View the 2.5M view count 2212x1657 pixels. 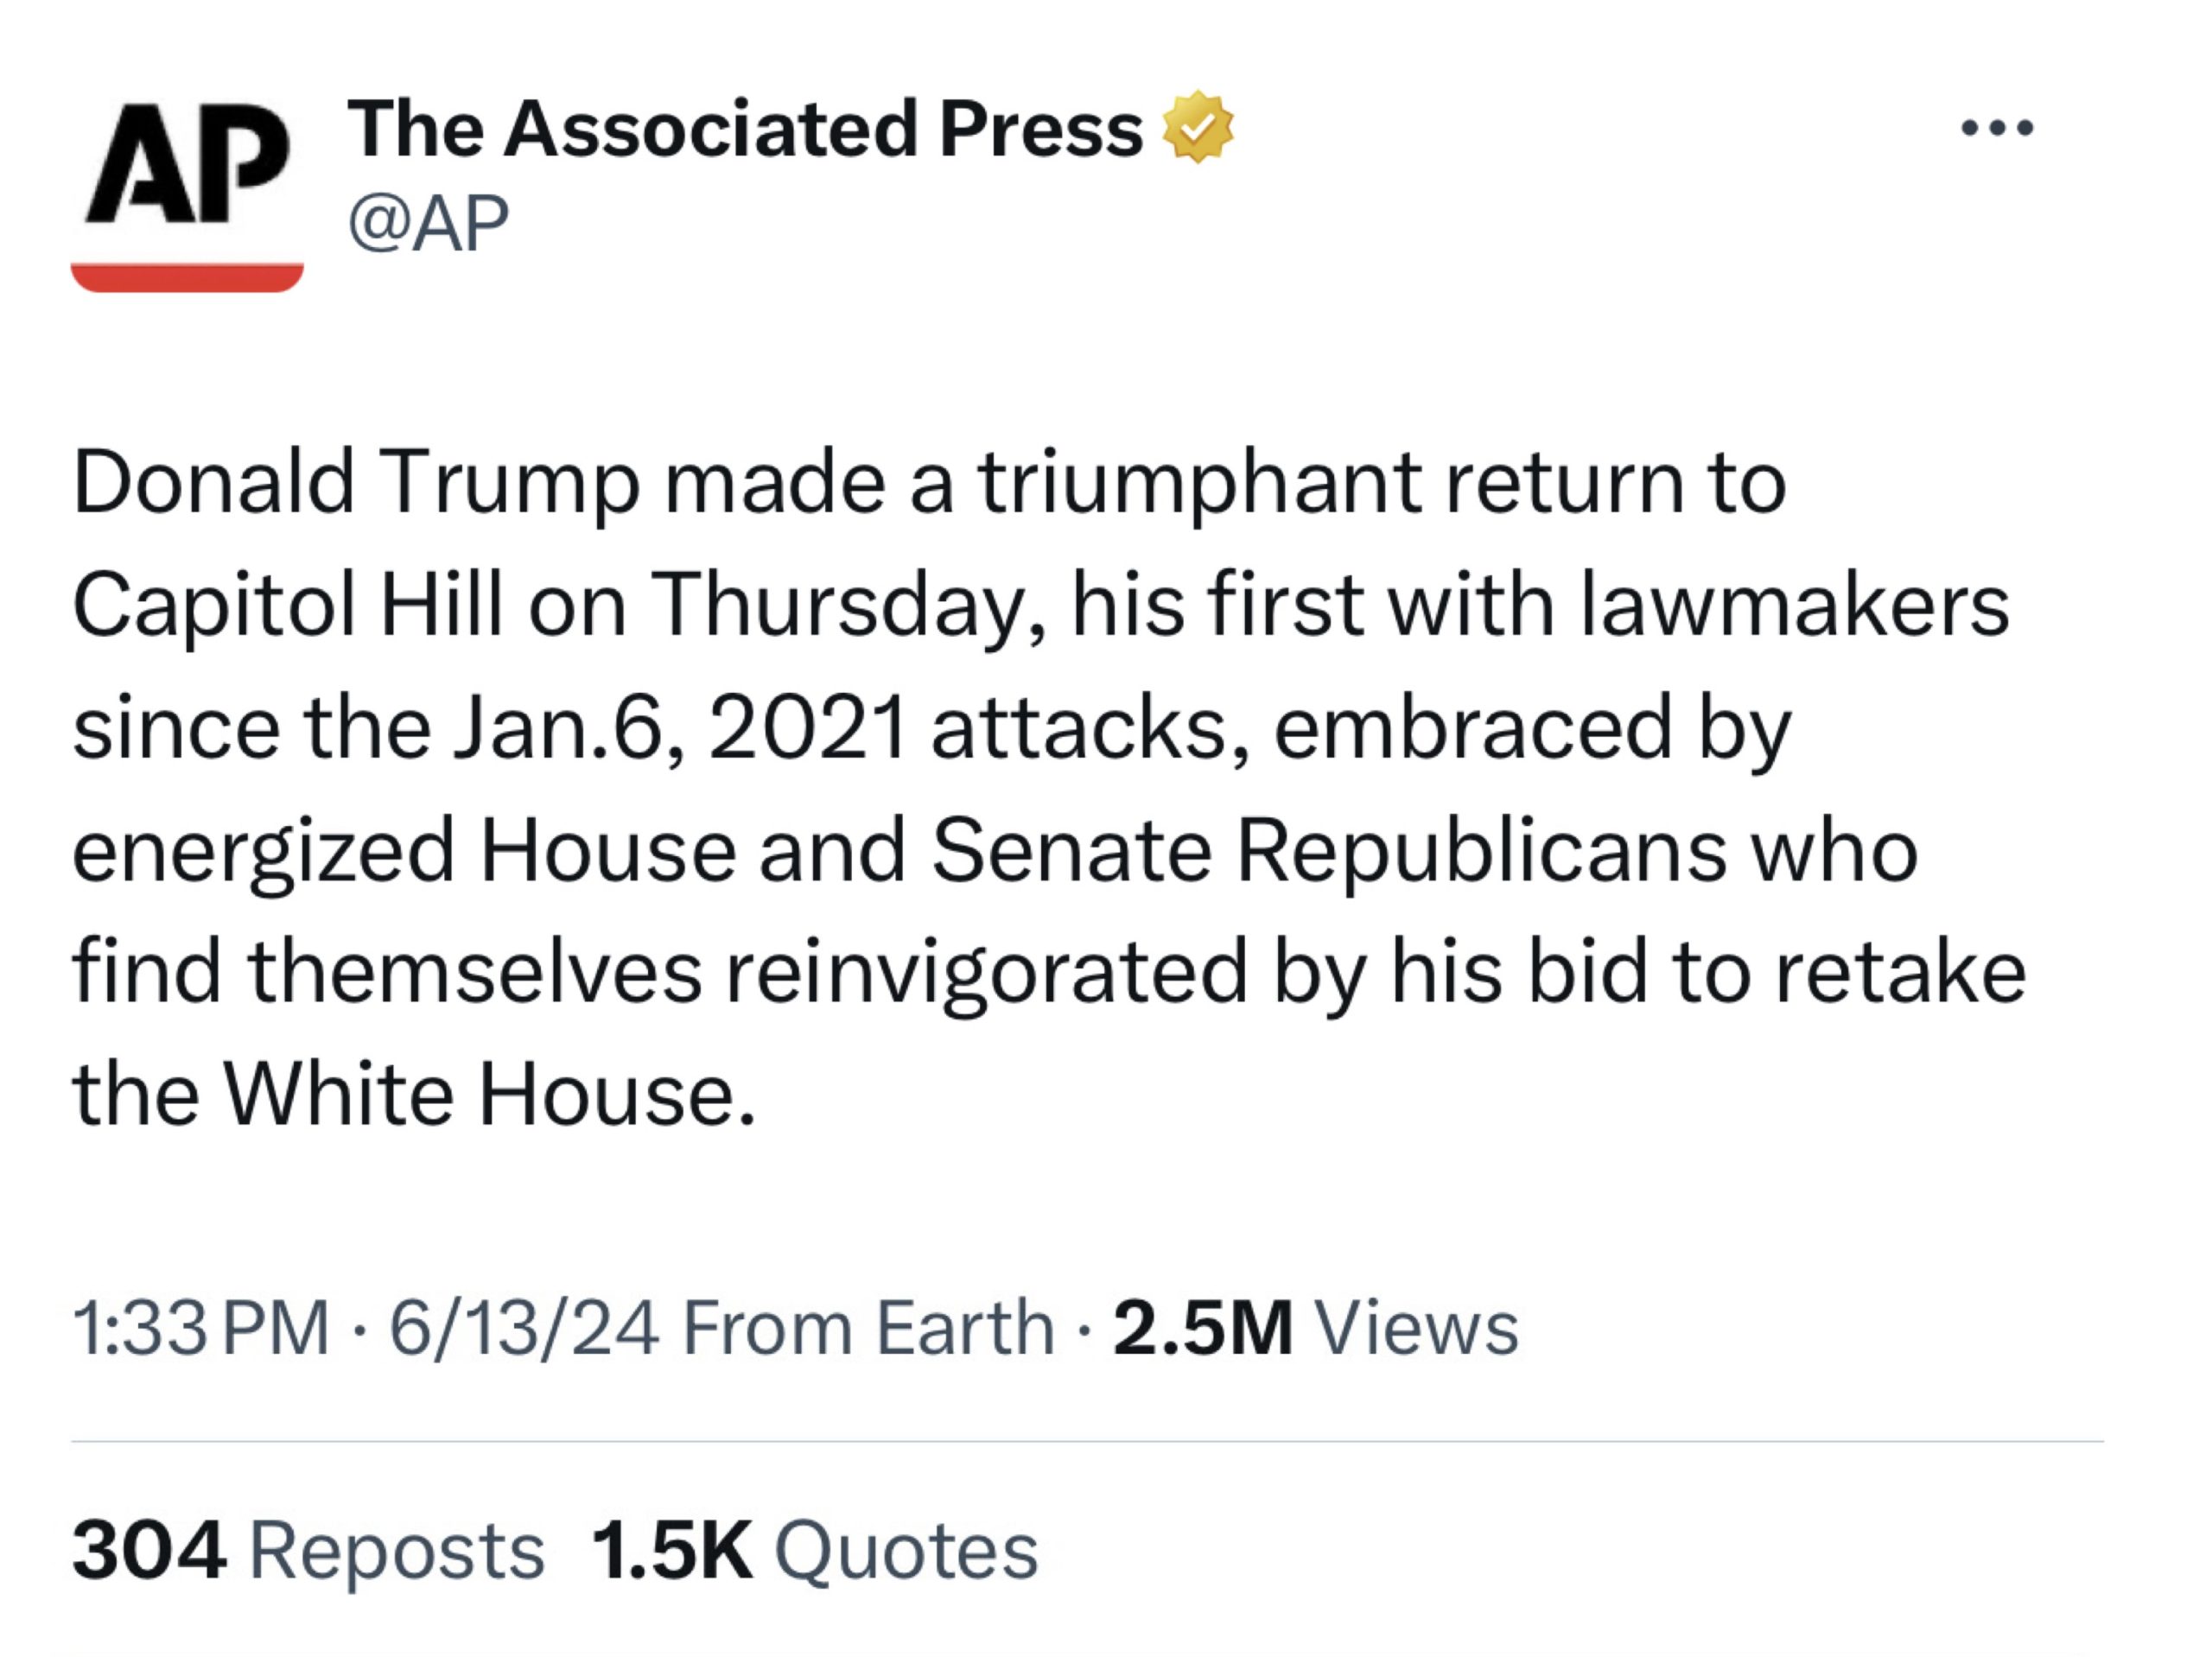pos(1202,1328)
